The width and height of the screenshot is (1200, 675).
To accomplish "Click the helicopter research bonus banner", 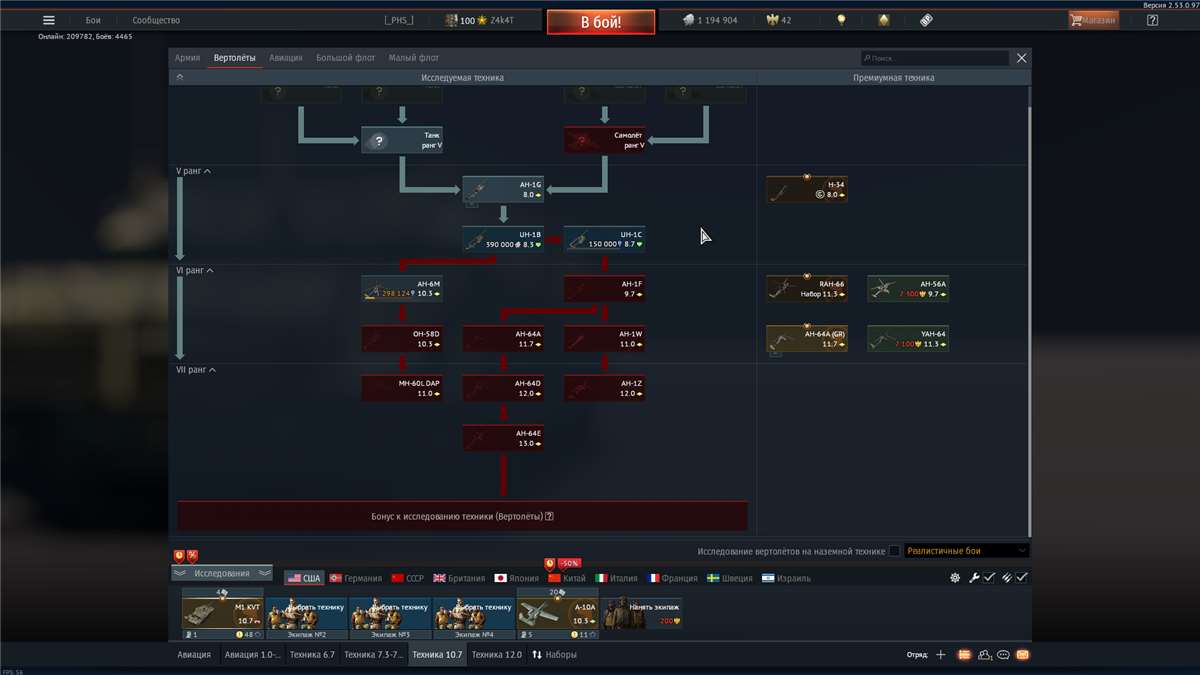I will [x=462, y=516].
